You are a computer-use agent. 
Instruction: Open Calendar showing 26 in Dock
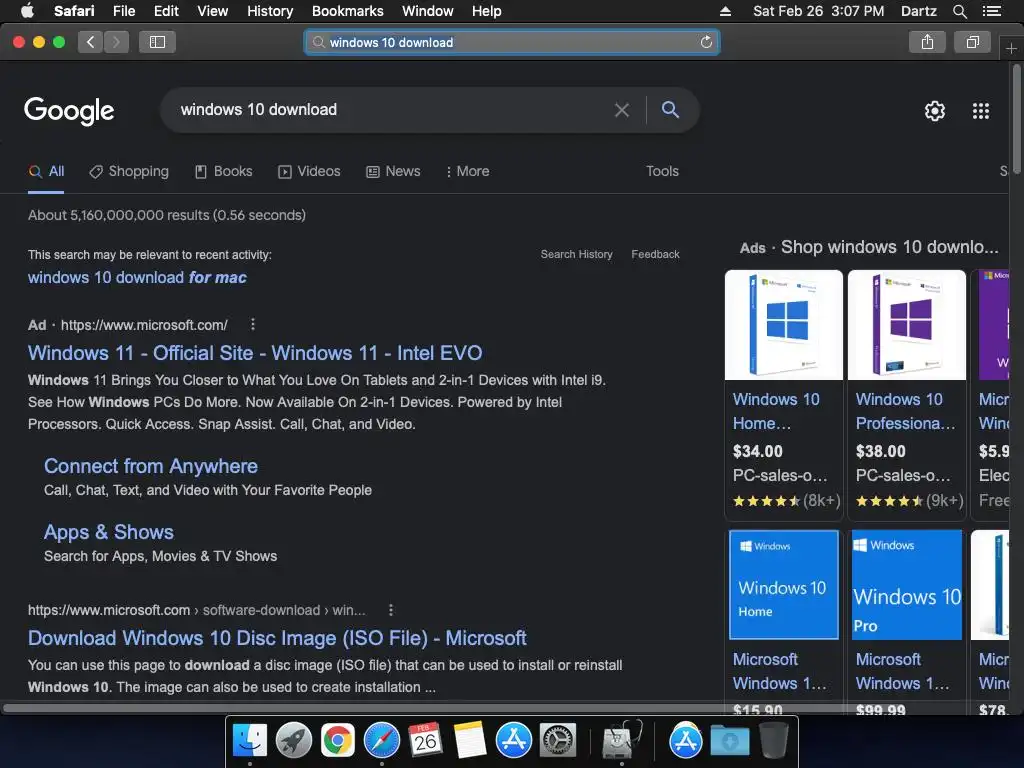pos(425,741)
